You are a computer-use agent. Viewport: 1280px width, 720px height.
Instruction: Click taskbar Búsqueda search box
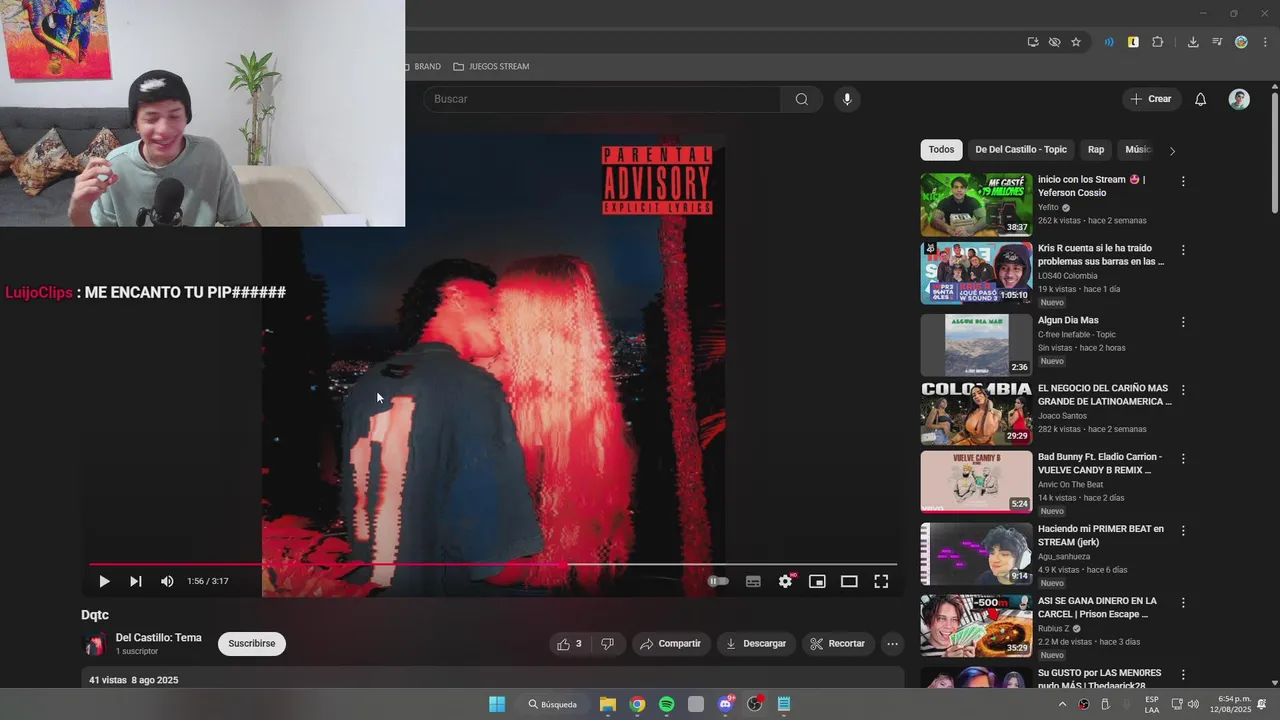553,704
